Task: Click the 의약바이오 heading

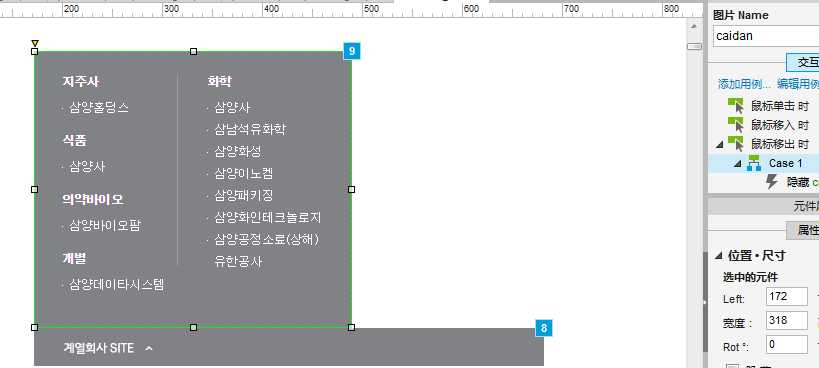Action: 93,199
